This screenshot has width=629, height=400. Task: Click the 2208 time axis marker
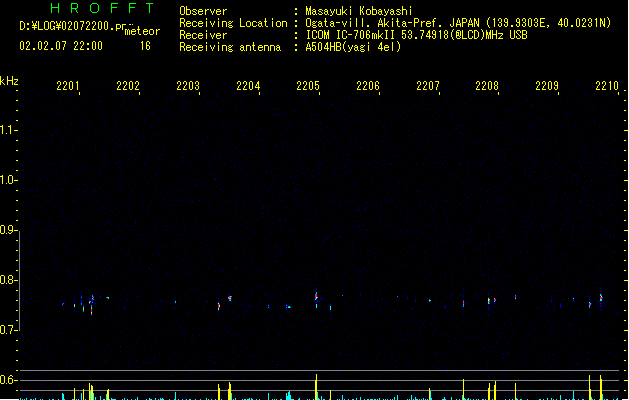point(487,86)
